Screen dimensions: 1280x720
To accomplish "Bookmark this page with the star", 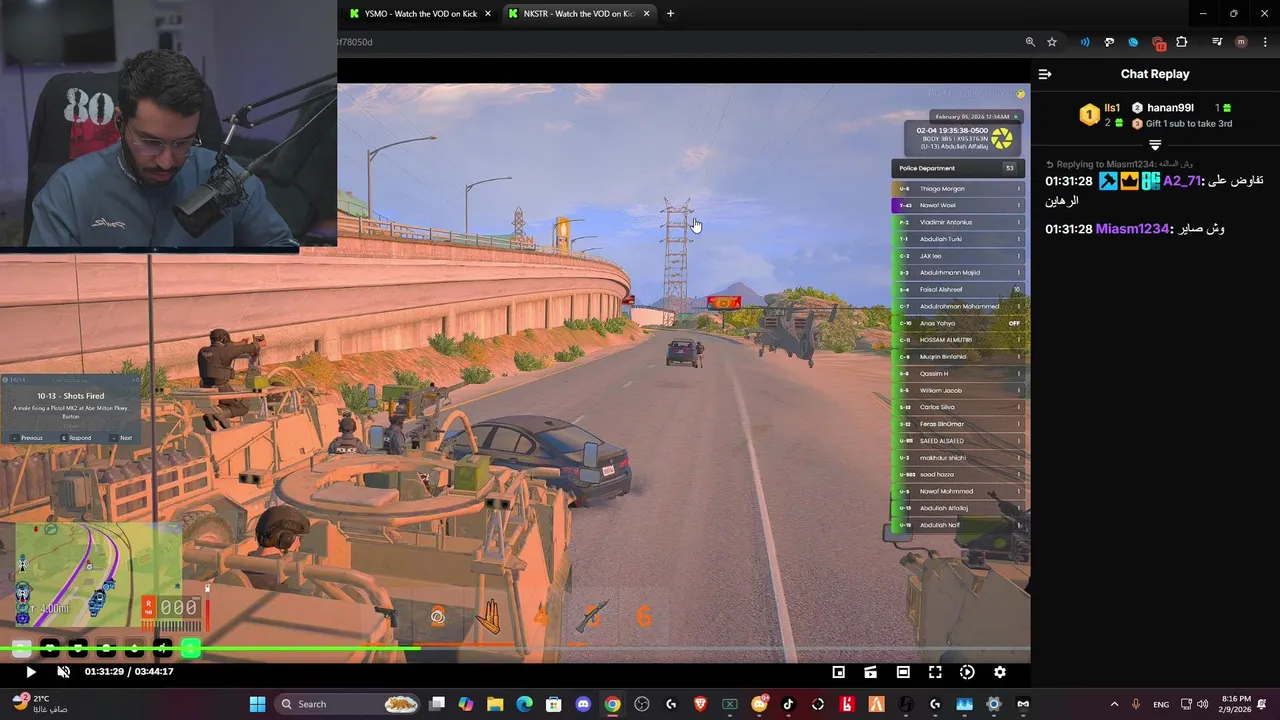I will (1052, 42).
